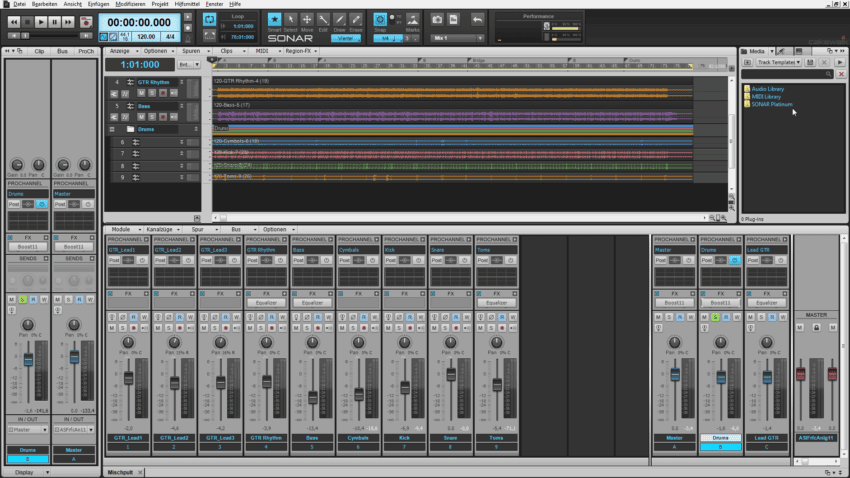Click the Fast Forward transport button
Viewport: 850px width, 478px height.
(x=68, y=22)
